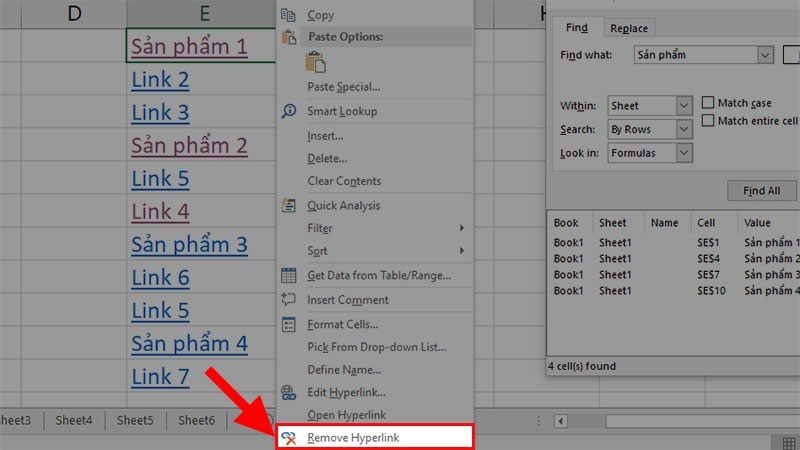Click the Smart Lookup magnifier icon
This screenshot has height=450, width=800.
(x=288, y=111)
